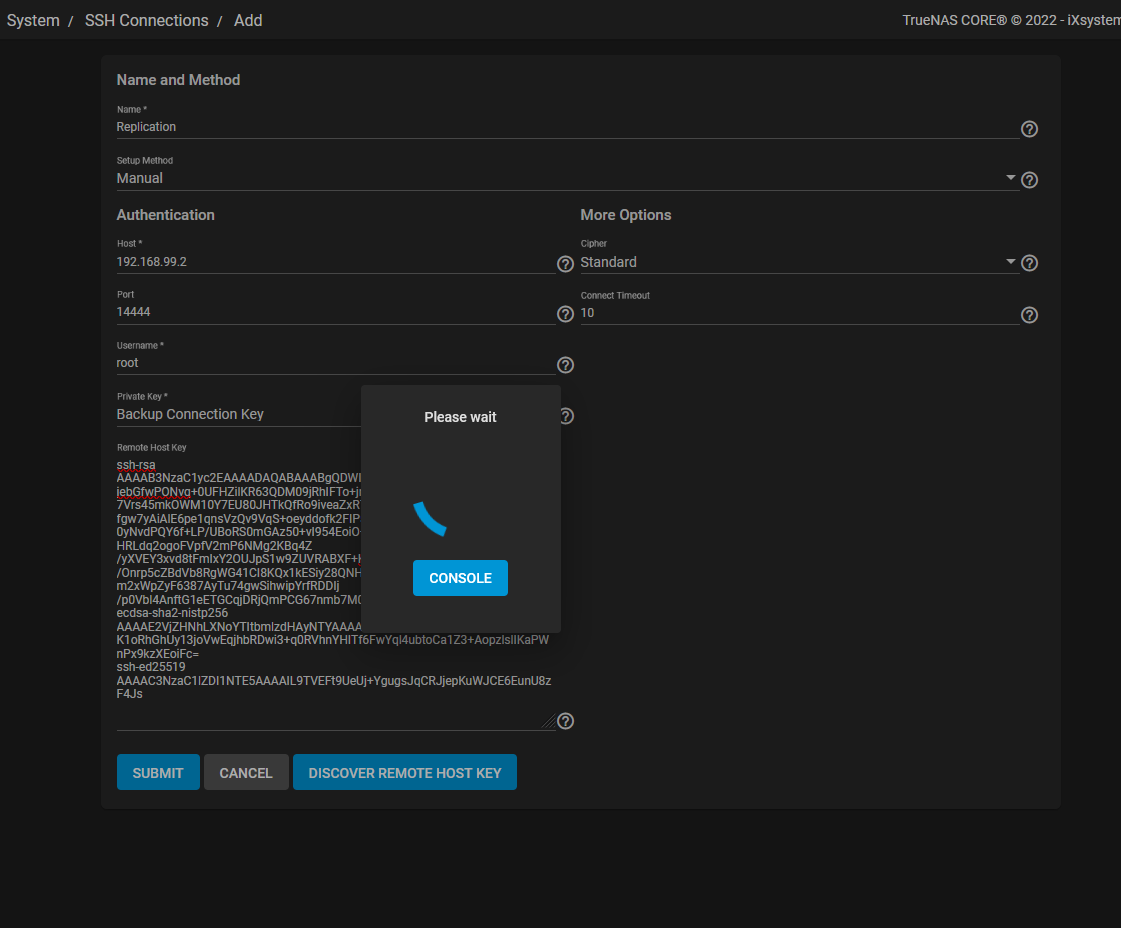Open help for the Cipher option

[x=1029, y=262]
